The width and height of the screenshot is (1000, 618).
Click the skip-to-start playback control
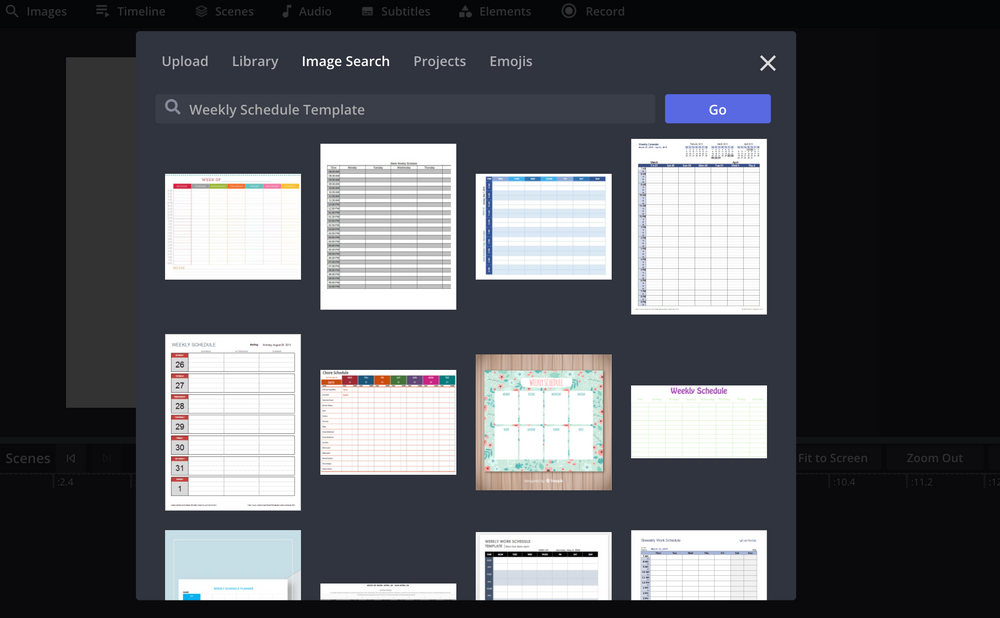point(70,457)
